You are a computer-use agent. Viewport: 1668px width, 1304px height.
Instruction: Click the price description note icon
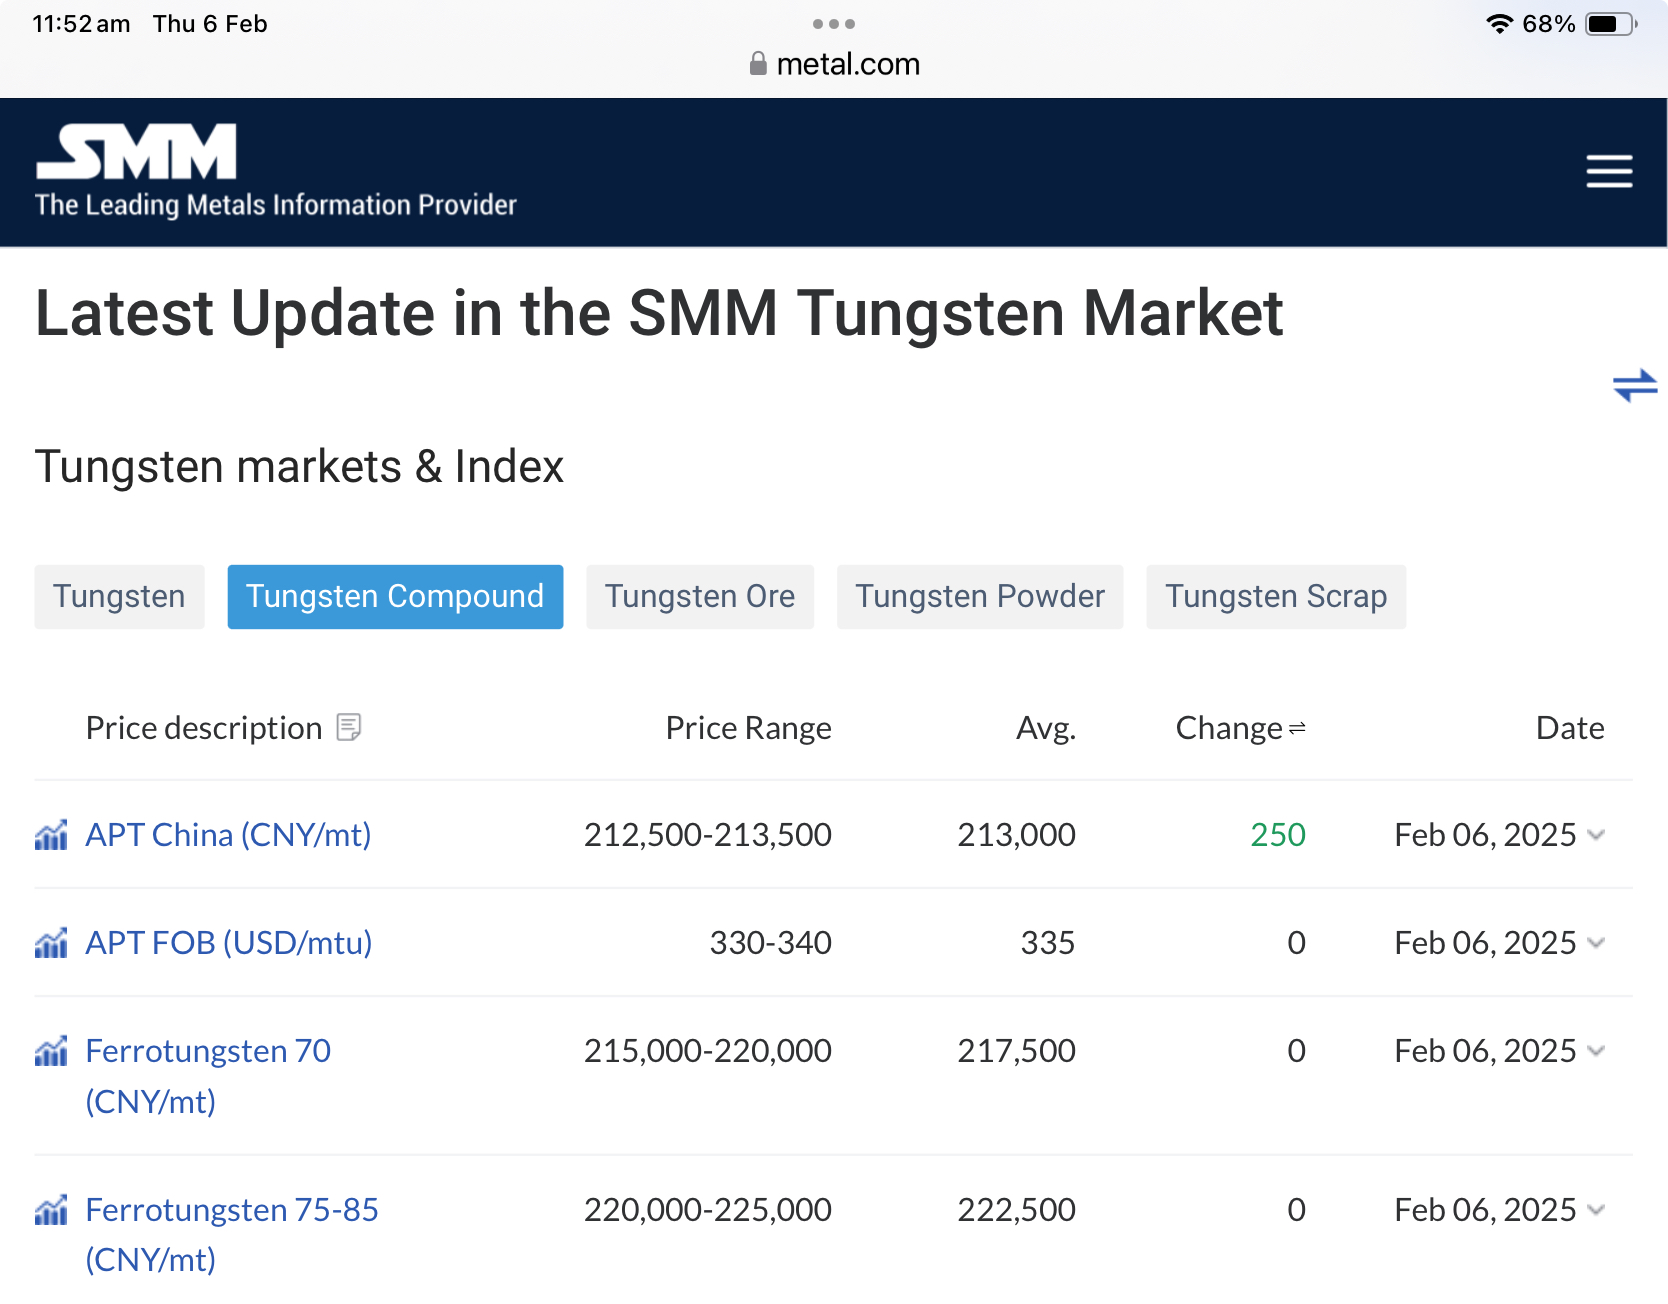(x=349, y=727)
